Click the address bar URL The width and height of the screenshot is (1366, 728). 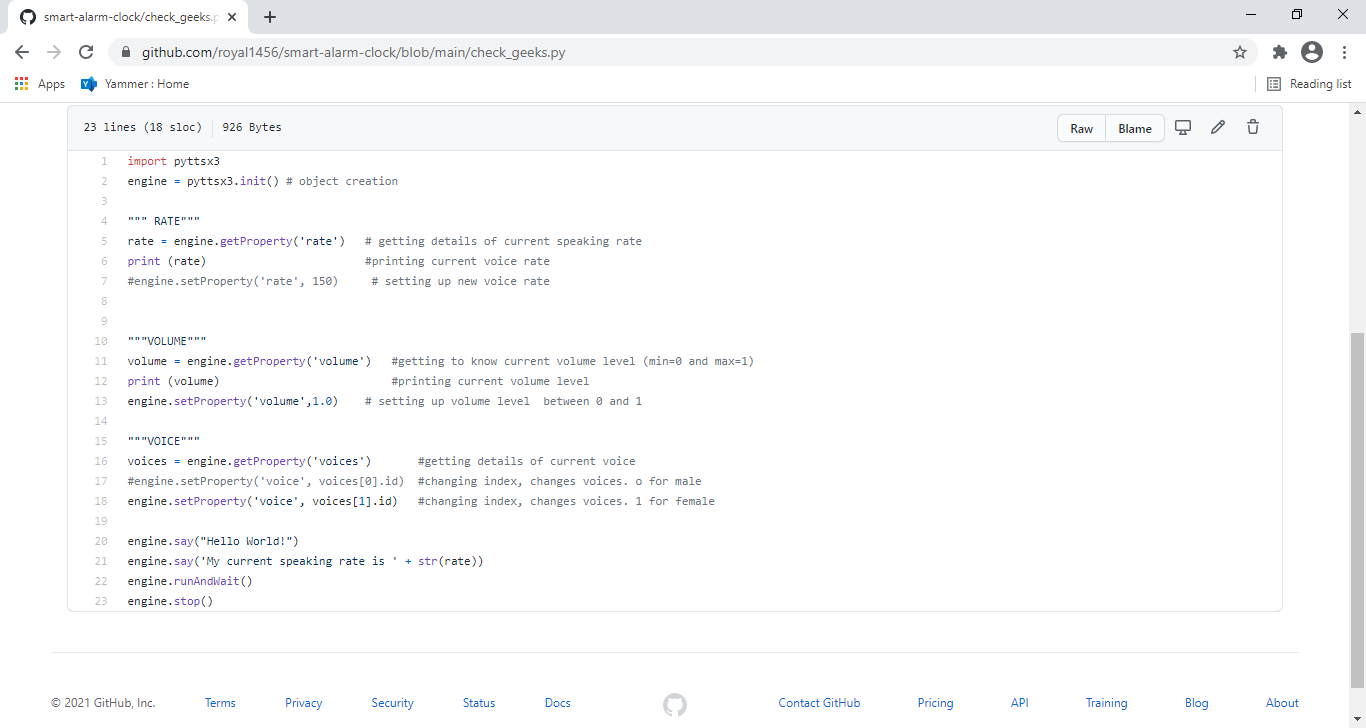click(353, 52)
